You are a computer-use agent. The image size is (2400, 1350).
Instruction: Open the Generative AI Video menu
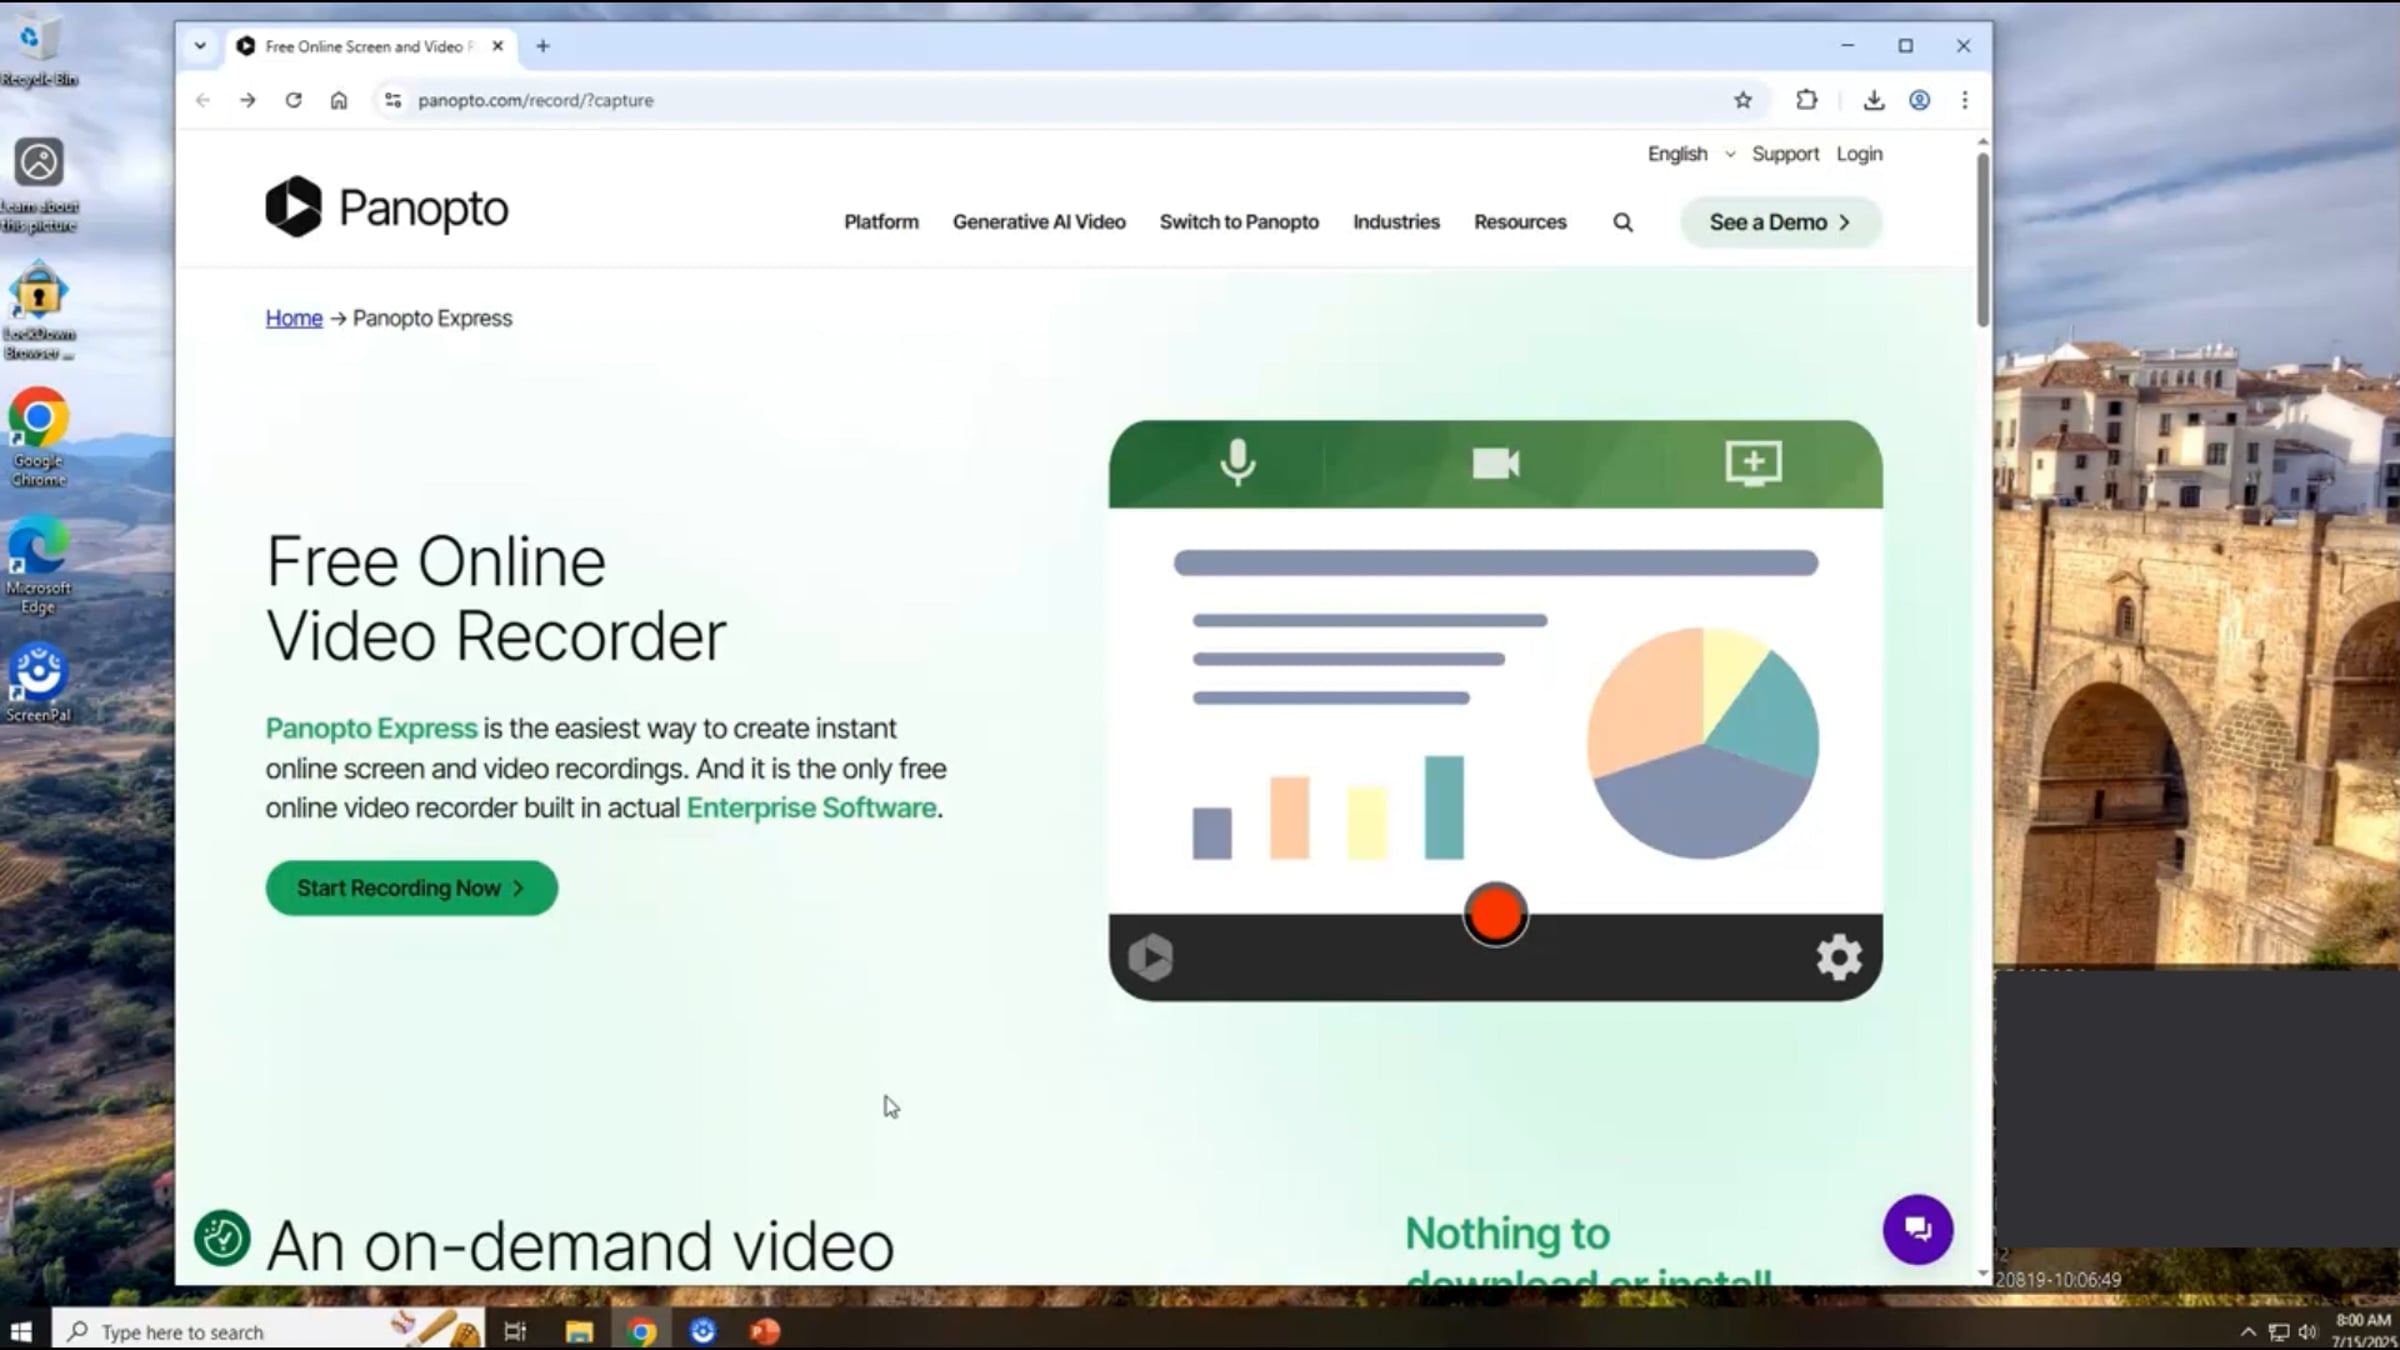[1039, 222]
